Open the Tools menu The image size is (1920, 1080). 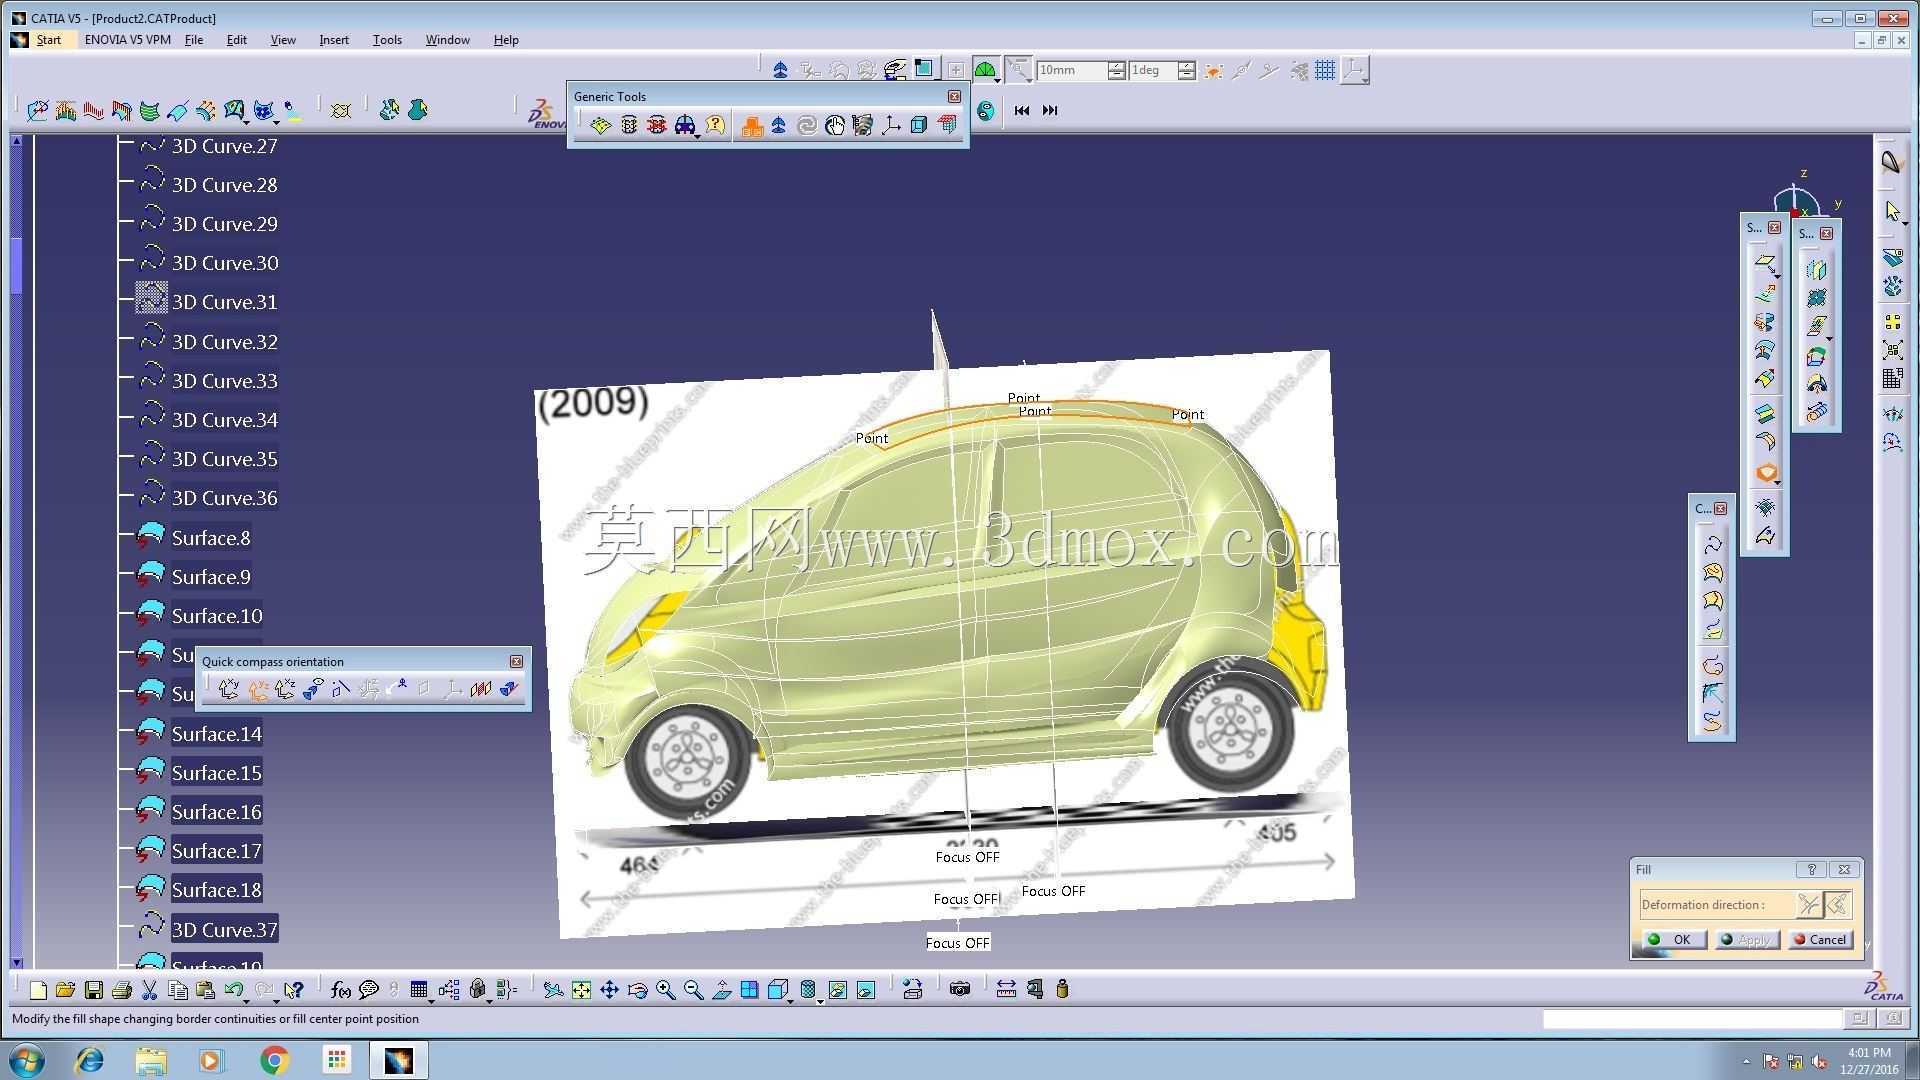[x=387, y=40]
